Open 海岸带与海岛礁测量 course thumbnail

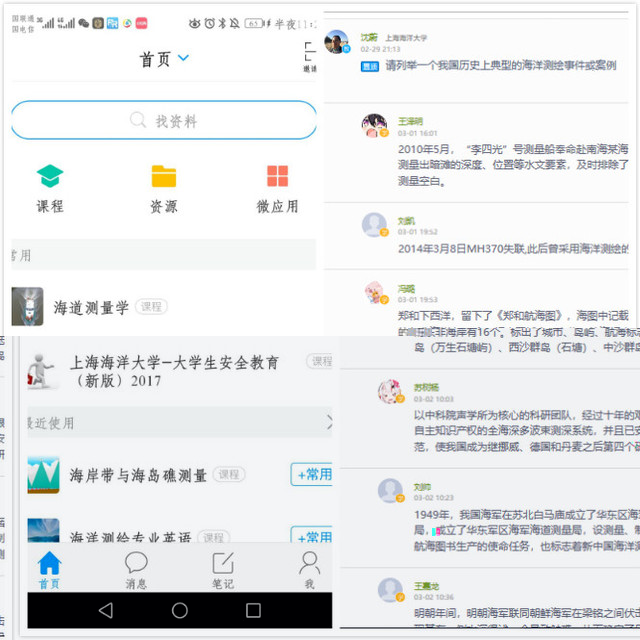click(x=43, y=475)
